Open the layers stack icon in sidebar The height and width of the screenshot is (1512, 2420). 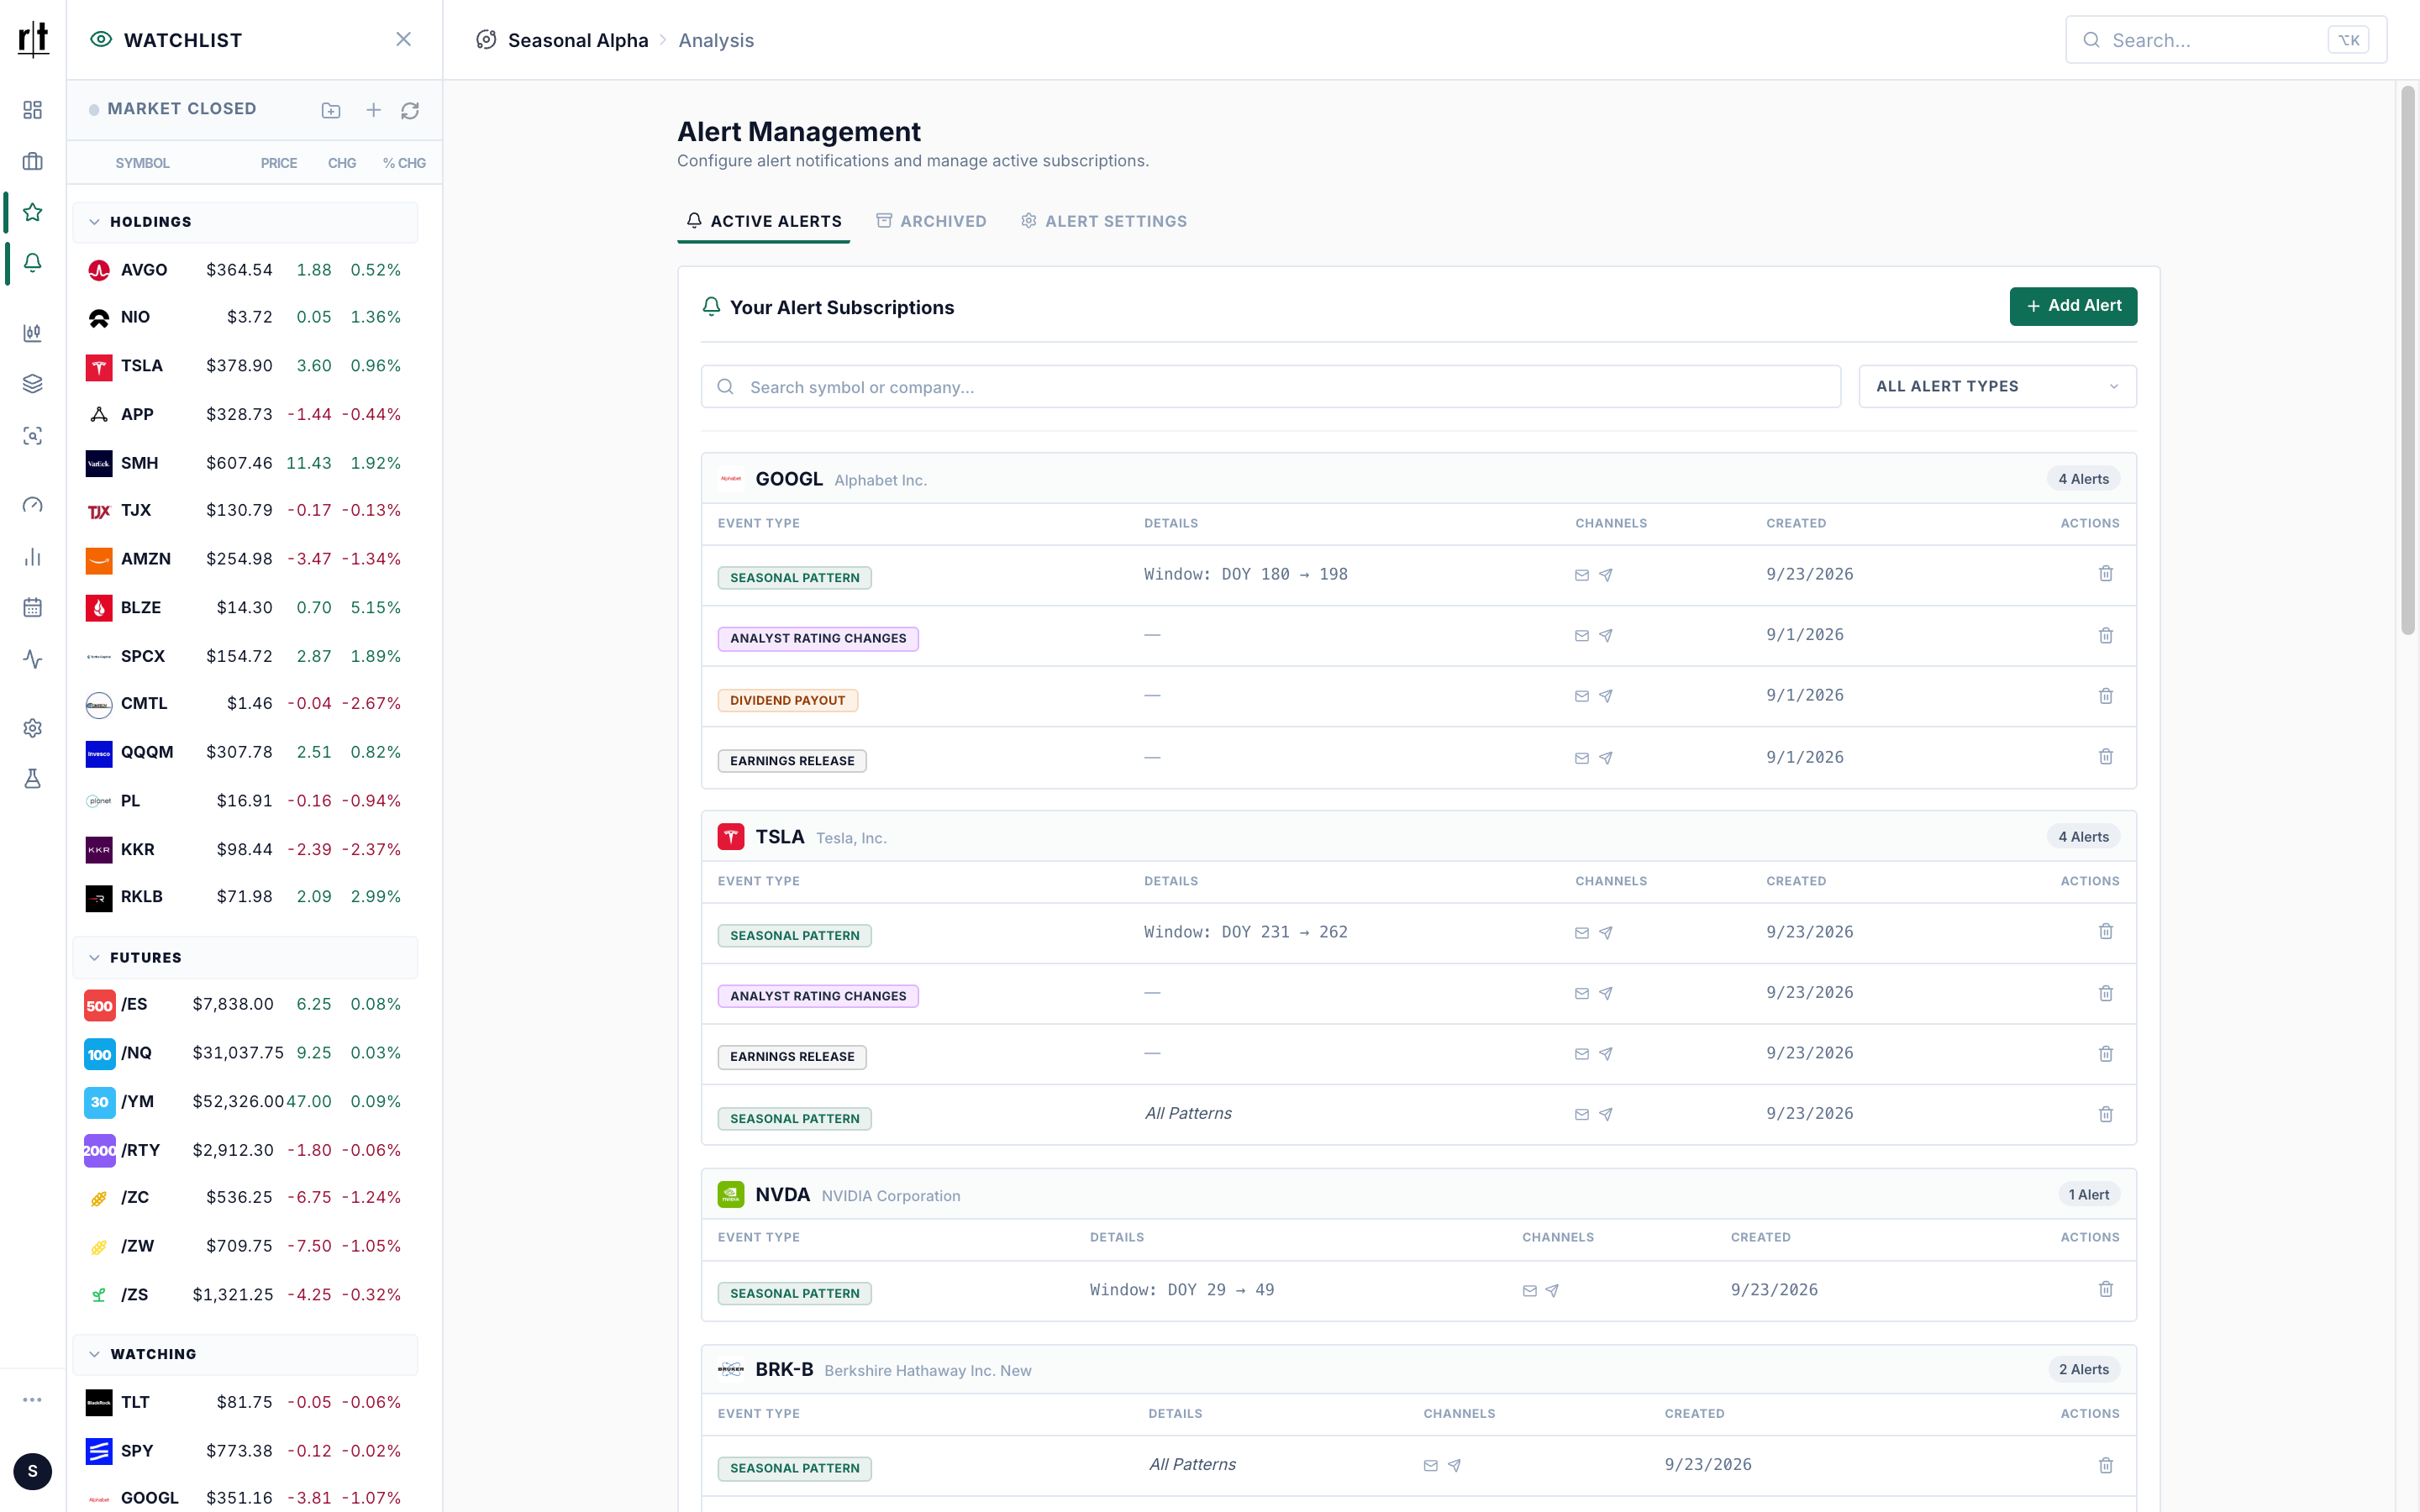pyautogui.click(x=32, y=384)
